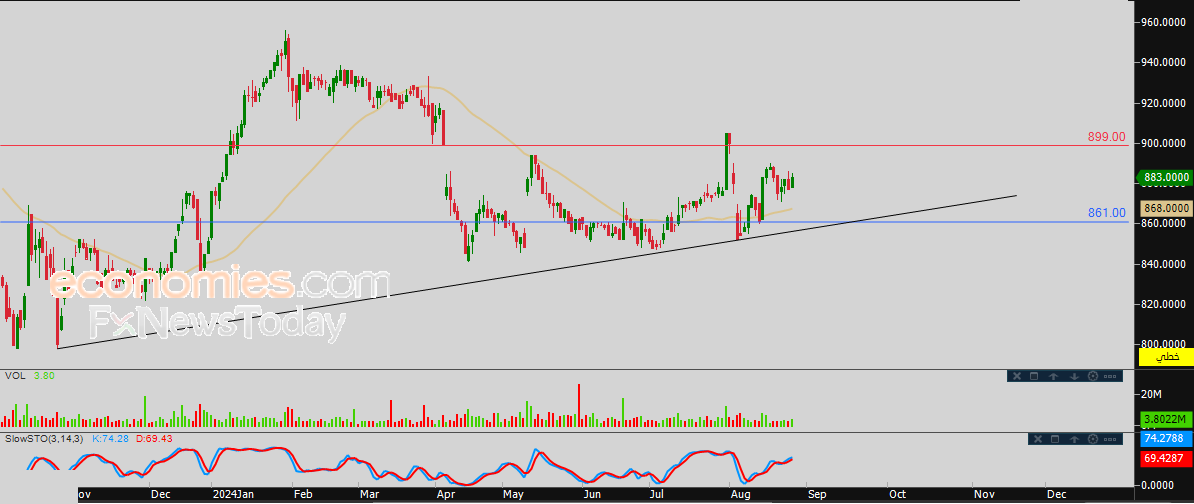
Task: Select the K:74.28 stochastic reading
Action: (x=109, y=439)
